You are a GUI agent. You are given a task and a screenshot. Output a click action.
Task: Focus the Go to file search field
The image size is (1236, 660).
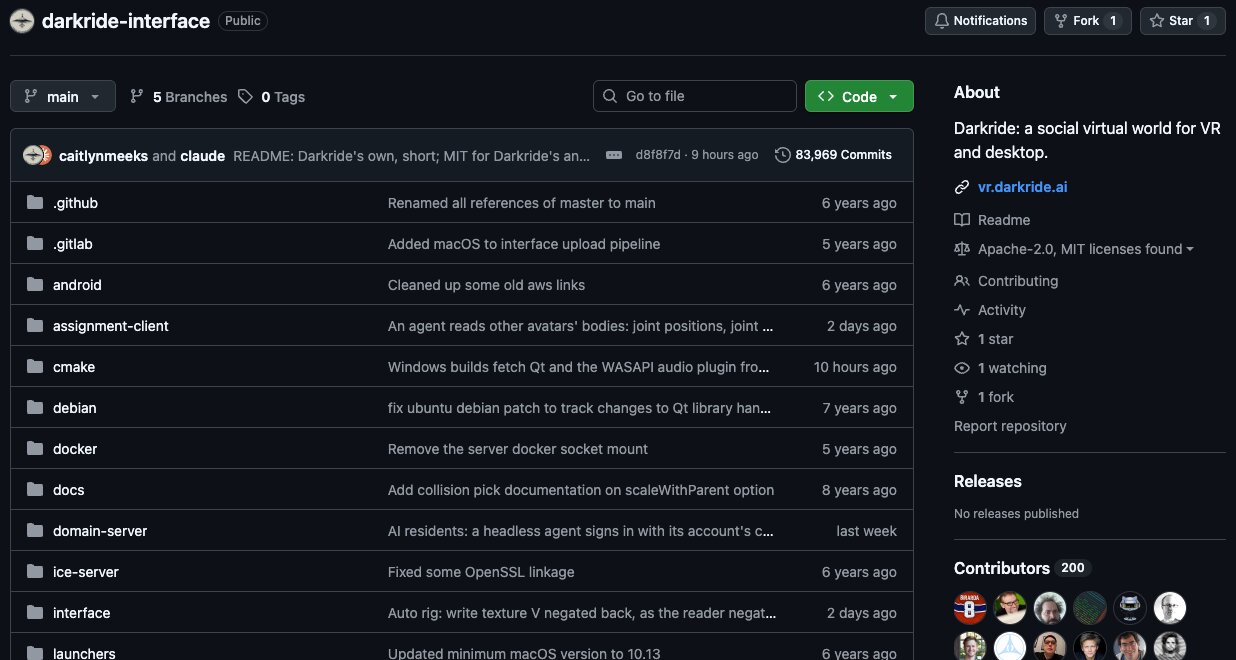click(695, 96)
